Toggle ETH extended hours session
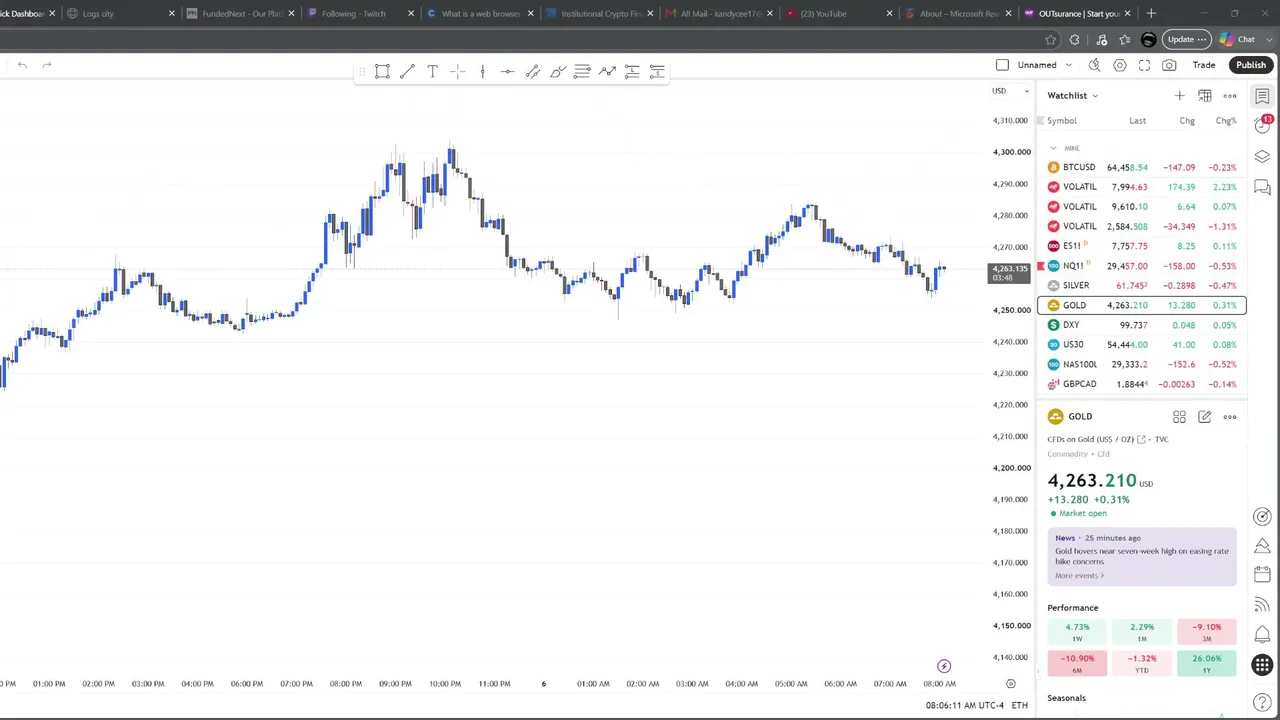This screenshot has height=720, width=1280. pos(1019,705)
